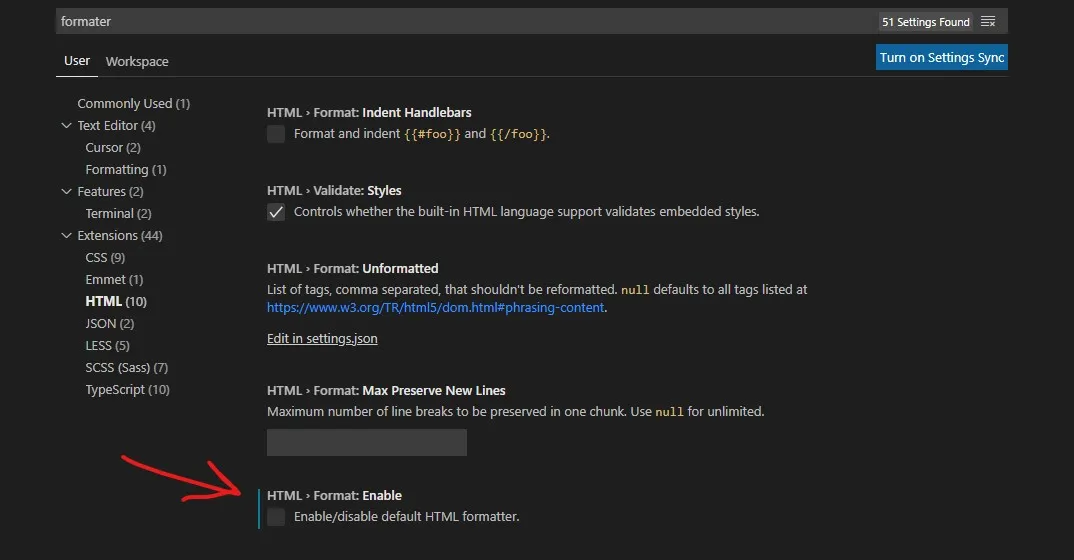The image size is (1074, 560).
Task: Collapse the Extensions tree section
Action: tap(66, 236)
